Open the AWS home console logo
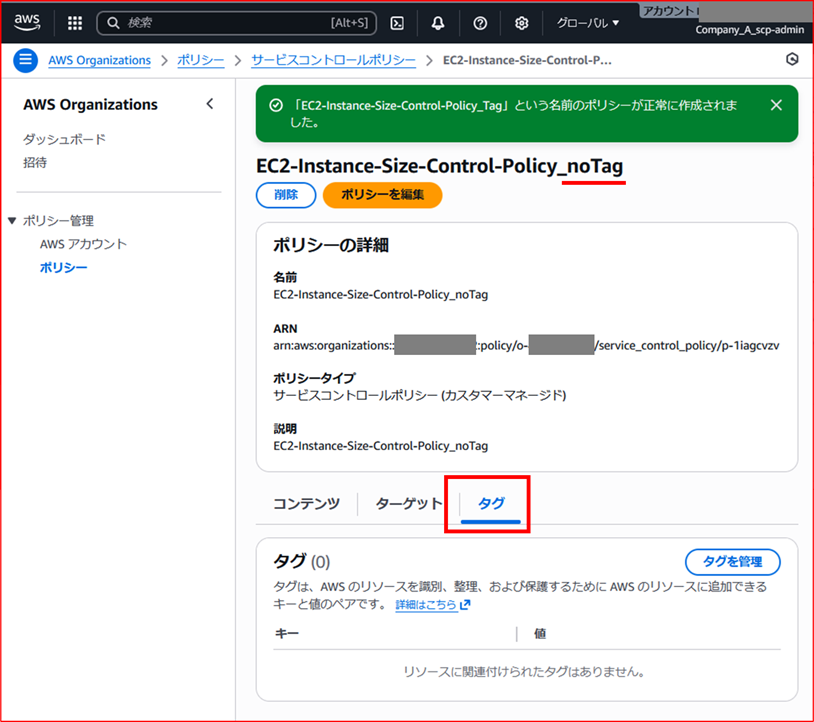Viewport: 814px width, 722px height. point(27,22)
